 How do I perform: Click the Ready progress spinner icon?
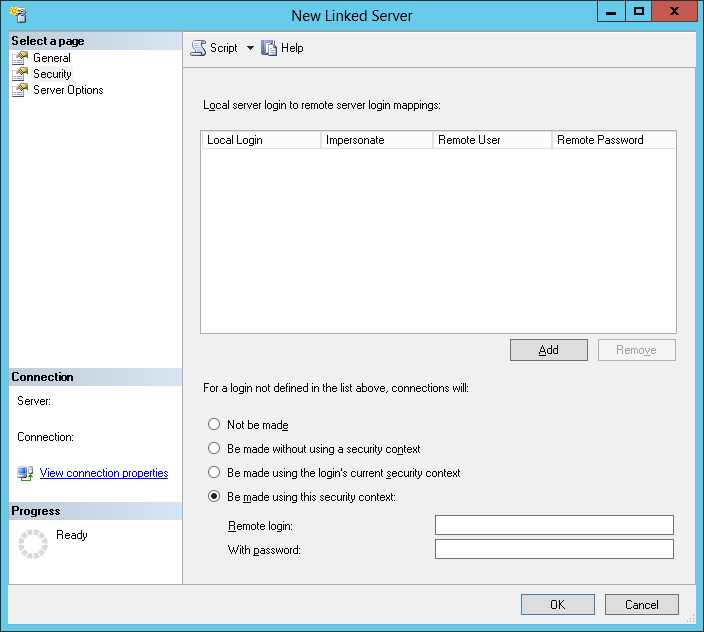(x=33, y=544)
